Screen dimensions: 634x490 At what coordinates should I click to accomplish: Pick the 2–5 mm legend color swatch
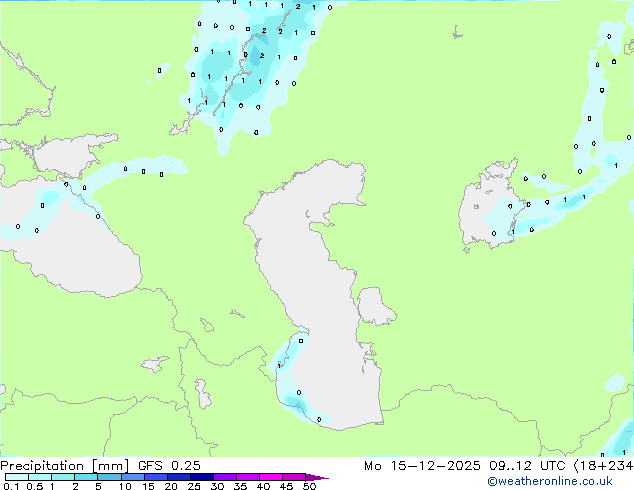pyautogui.click(x=86, y=477)
